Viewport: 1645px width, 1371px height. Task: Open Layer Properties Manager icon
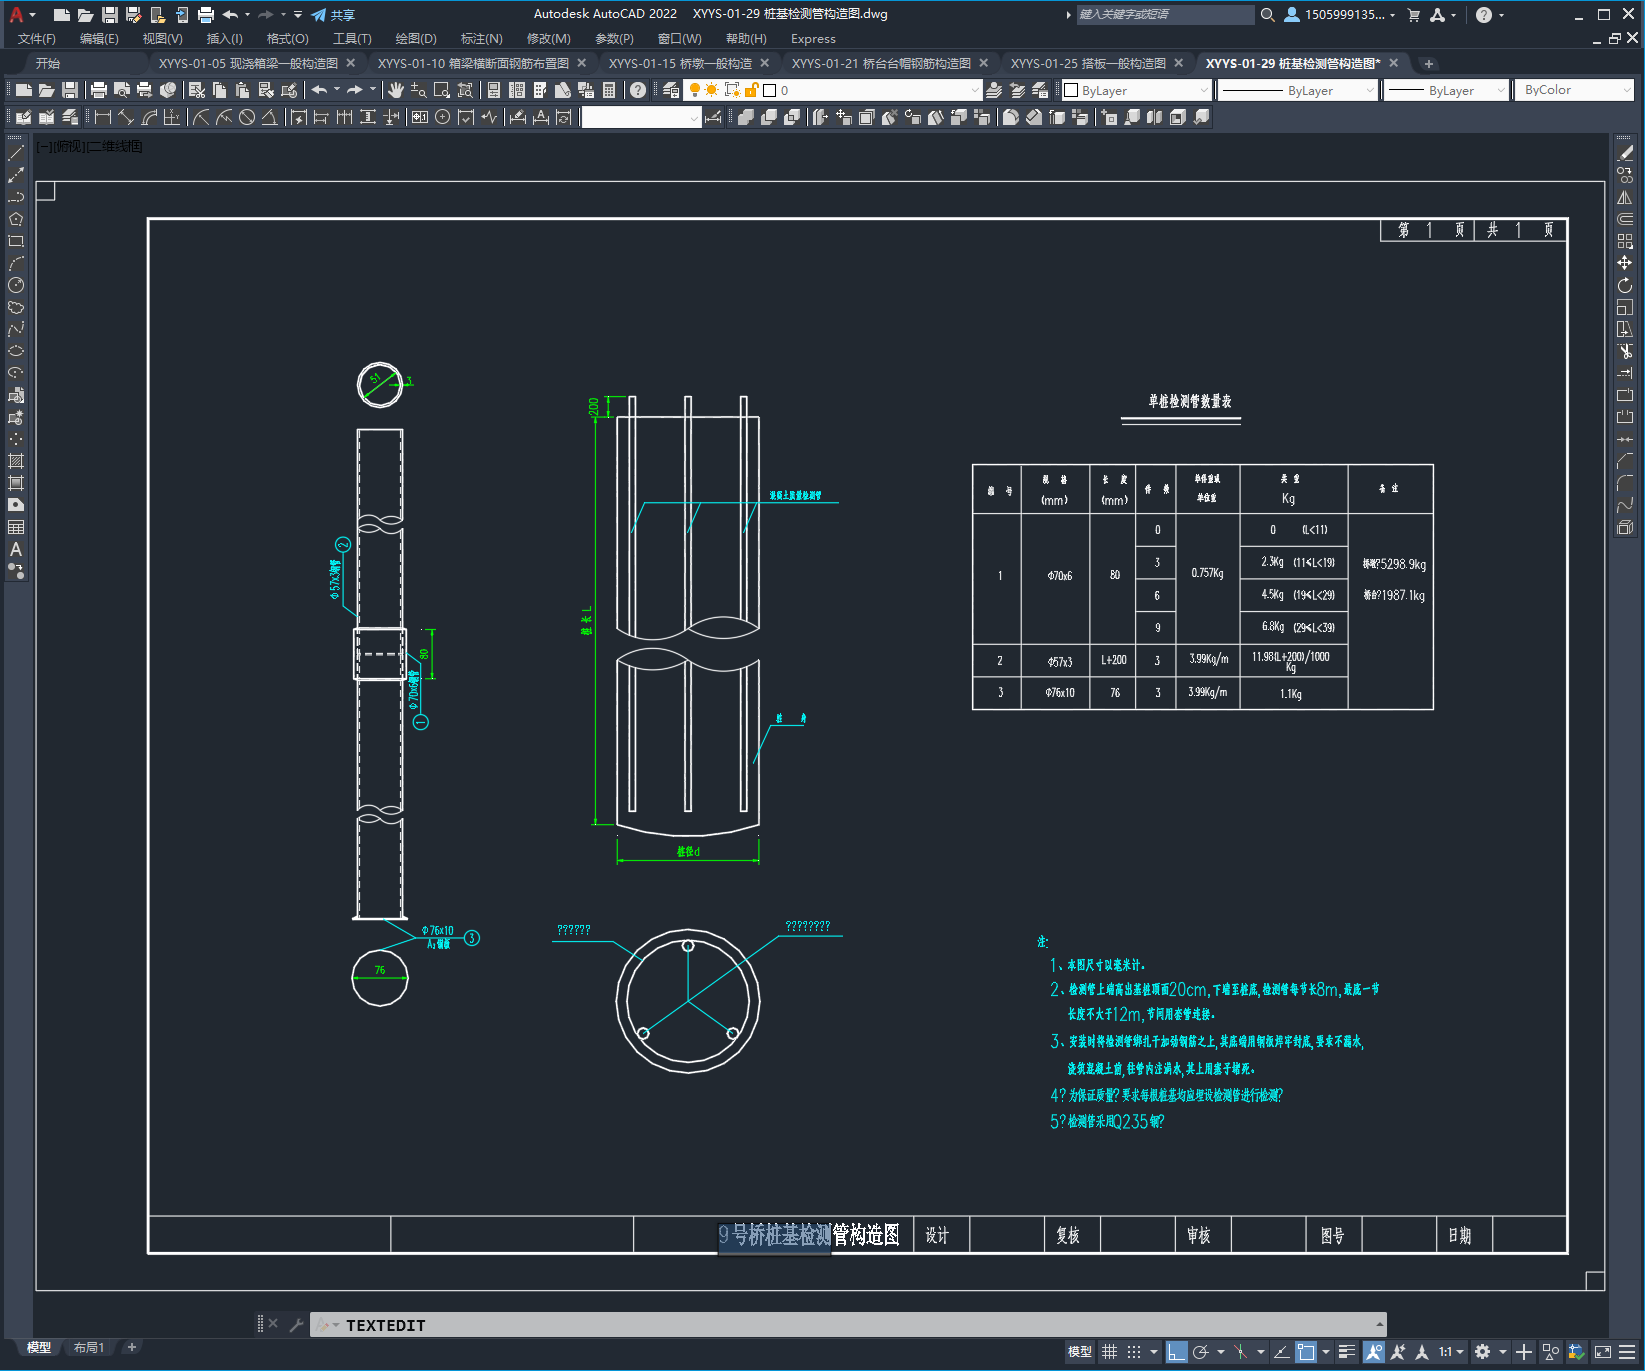click(671, 90)
